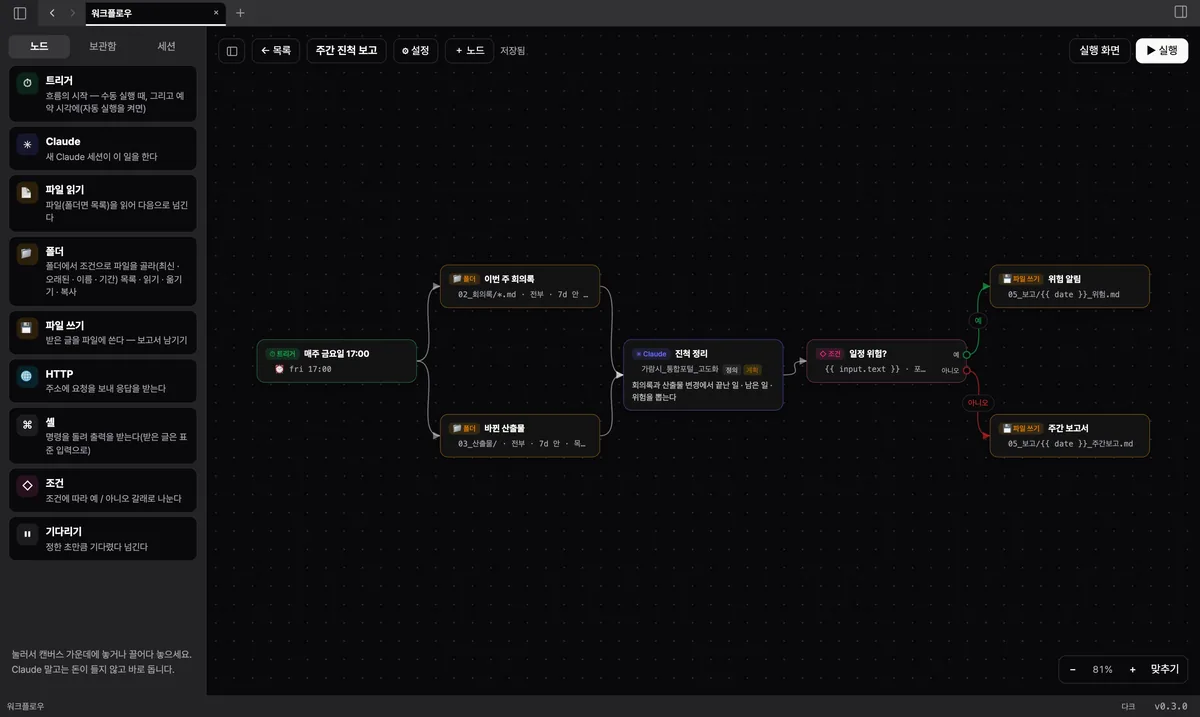Select the 매주 금요일 17:00 trigger node
Image resolution: width=1200 pixels, height=717 pixels.
(x=336, y=361)
